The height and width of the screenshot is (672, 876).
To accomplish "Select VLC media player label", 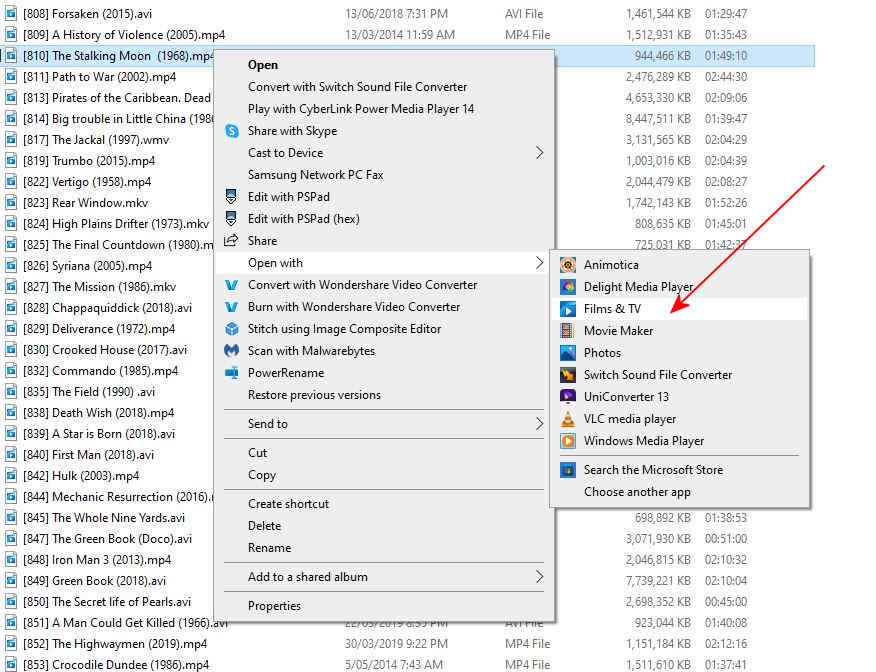I will point(630,419).
